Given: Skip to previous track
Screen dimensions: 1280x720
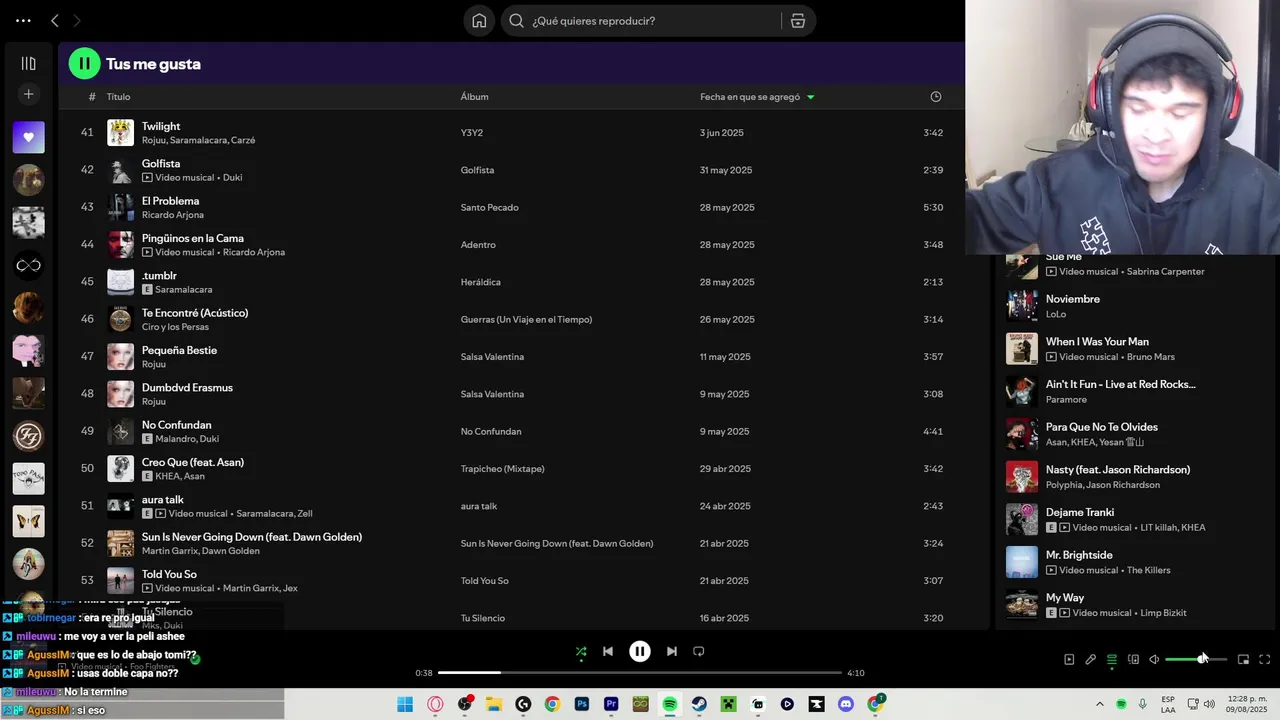Looking at the screenshot, I should tap(608, 651).
